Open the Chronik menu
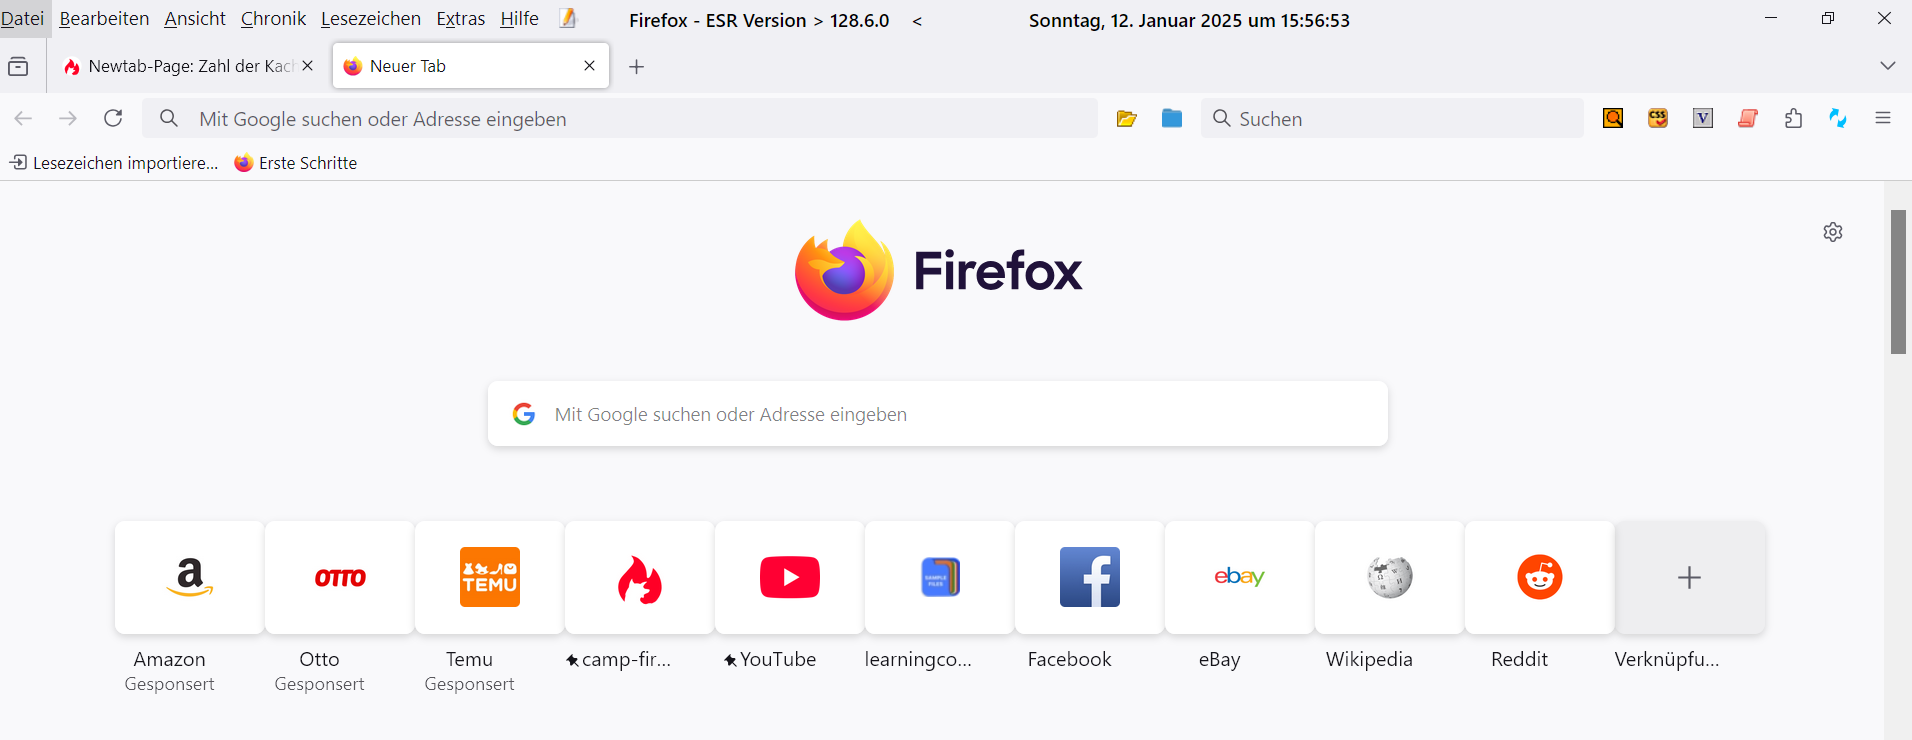Screen dimensions: 1912x740 point(273,19)
